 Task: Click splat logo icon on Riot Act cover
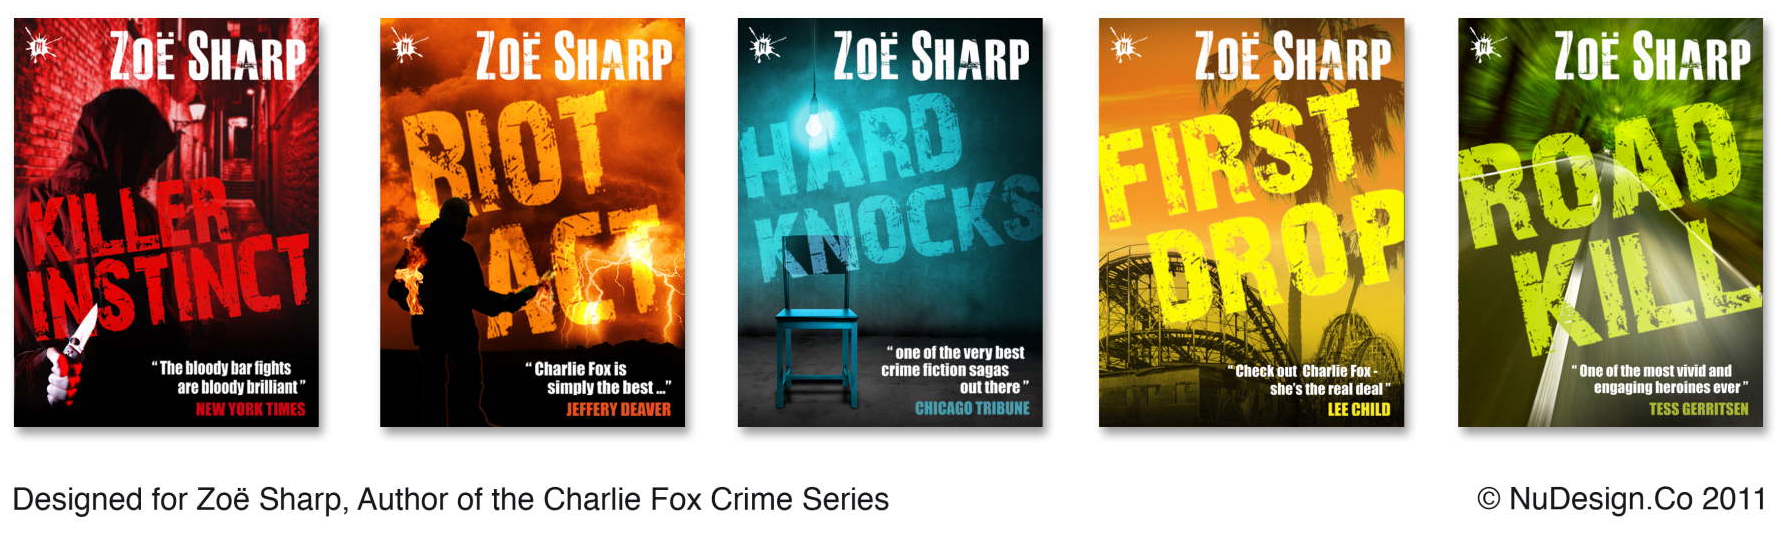click(407, 46)
